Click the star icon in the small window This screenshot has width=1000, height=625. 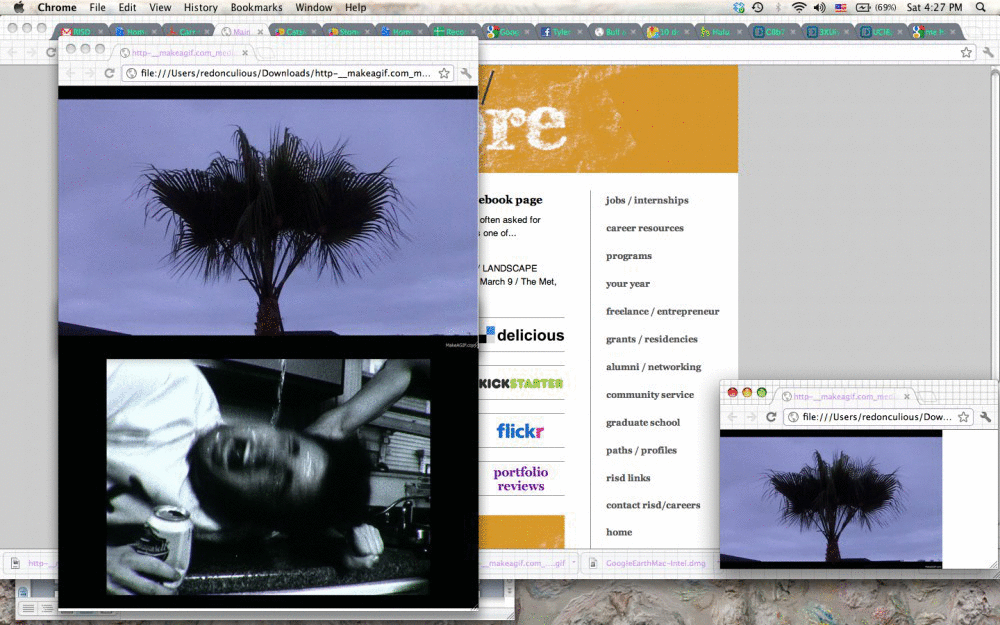pos(963,417)
